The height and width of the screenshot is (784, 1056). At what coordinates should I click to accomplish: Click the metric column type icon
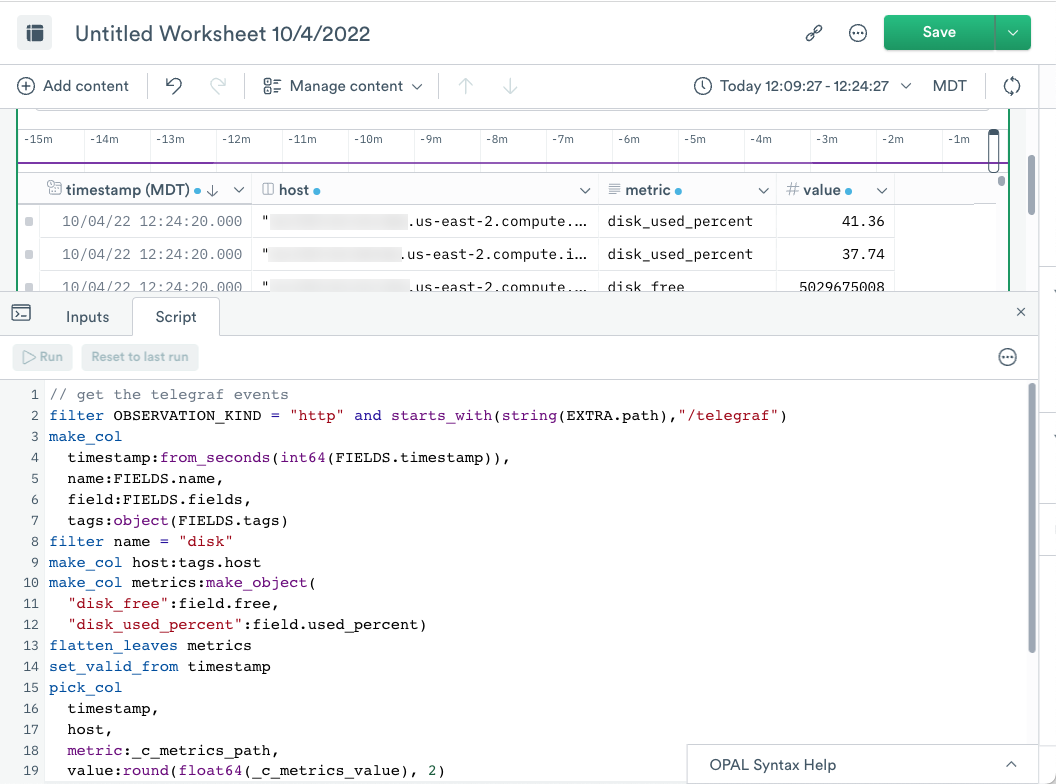point(614,189)
